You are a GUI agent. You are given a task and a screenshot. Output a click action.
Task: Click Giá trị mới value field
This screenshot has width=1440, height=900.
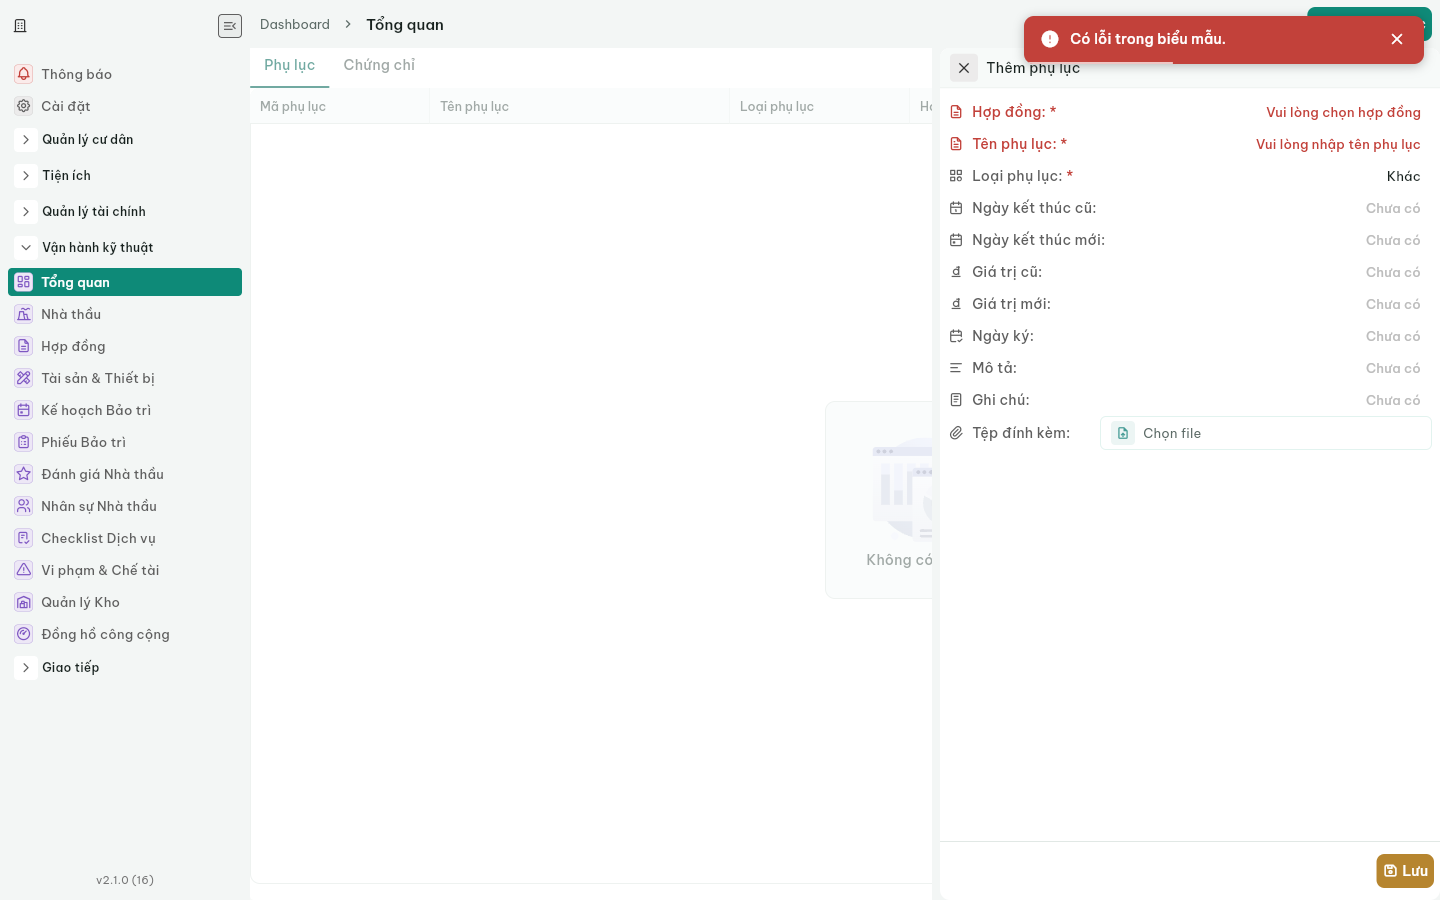(1393, 304)
